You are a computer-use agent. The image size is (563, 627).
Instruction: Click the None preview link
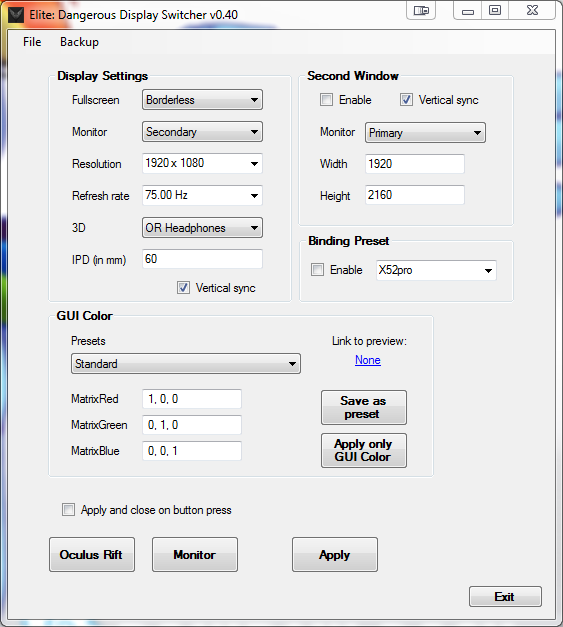coord(368,360)
